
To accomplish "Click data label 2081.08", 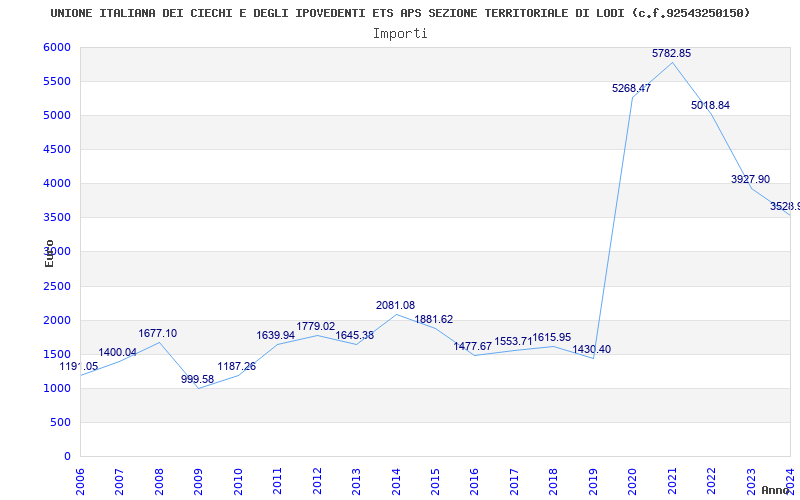I will [395, 306].
